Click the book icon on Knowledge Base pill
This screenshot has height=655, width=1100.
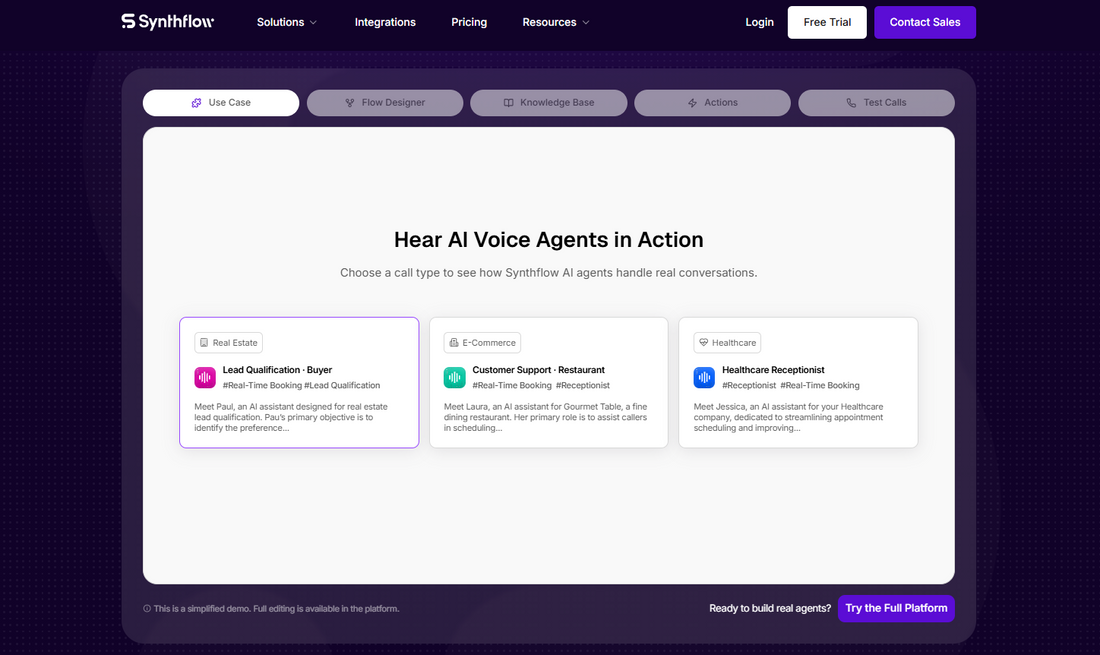(511, 102)
